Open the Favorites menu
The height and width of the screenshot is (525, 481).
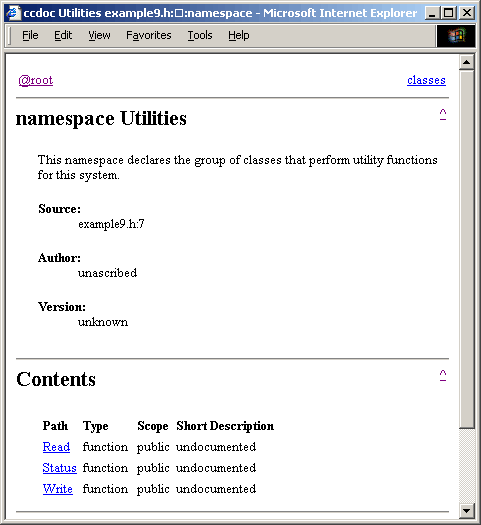149,35
